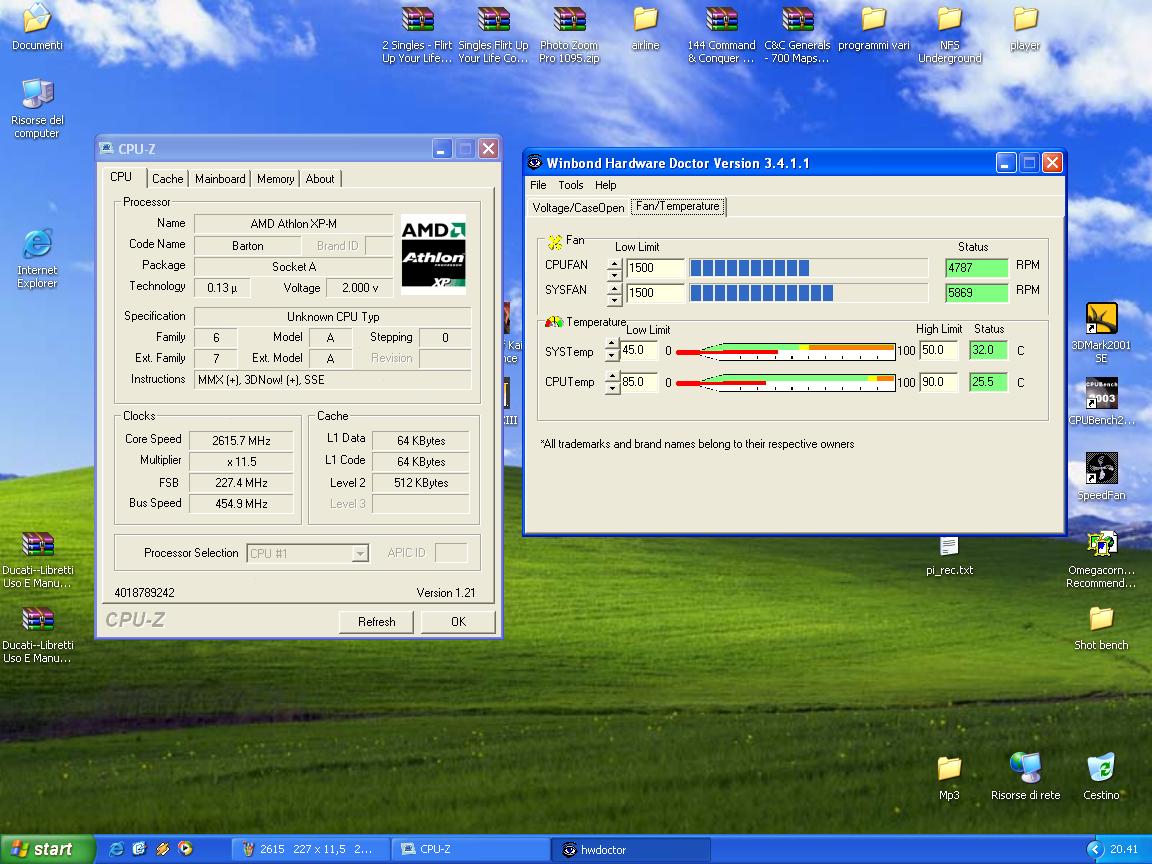Launch Internet Explorer desktop shortcut
The width and height of the screenshot is (1152, 864).
coord(37,259)
